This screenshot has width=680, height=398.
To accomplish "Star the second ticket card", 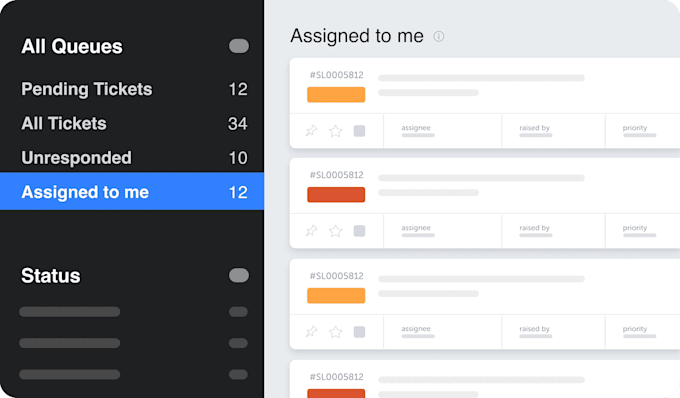I will pyautogui.click(x=336, y=231).
